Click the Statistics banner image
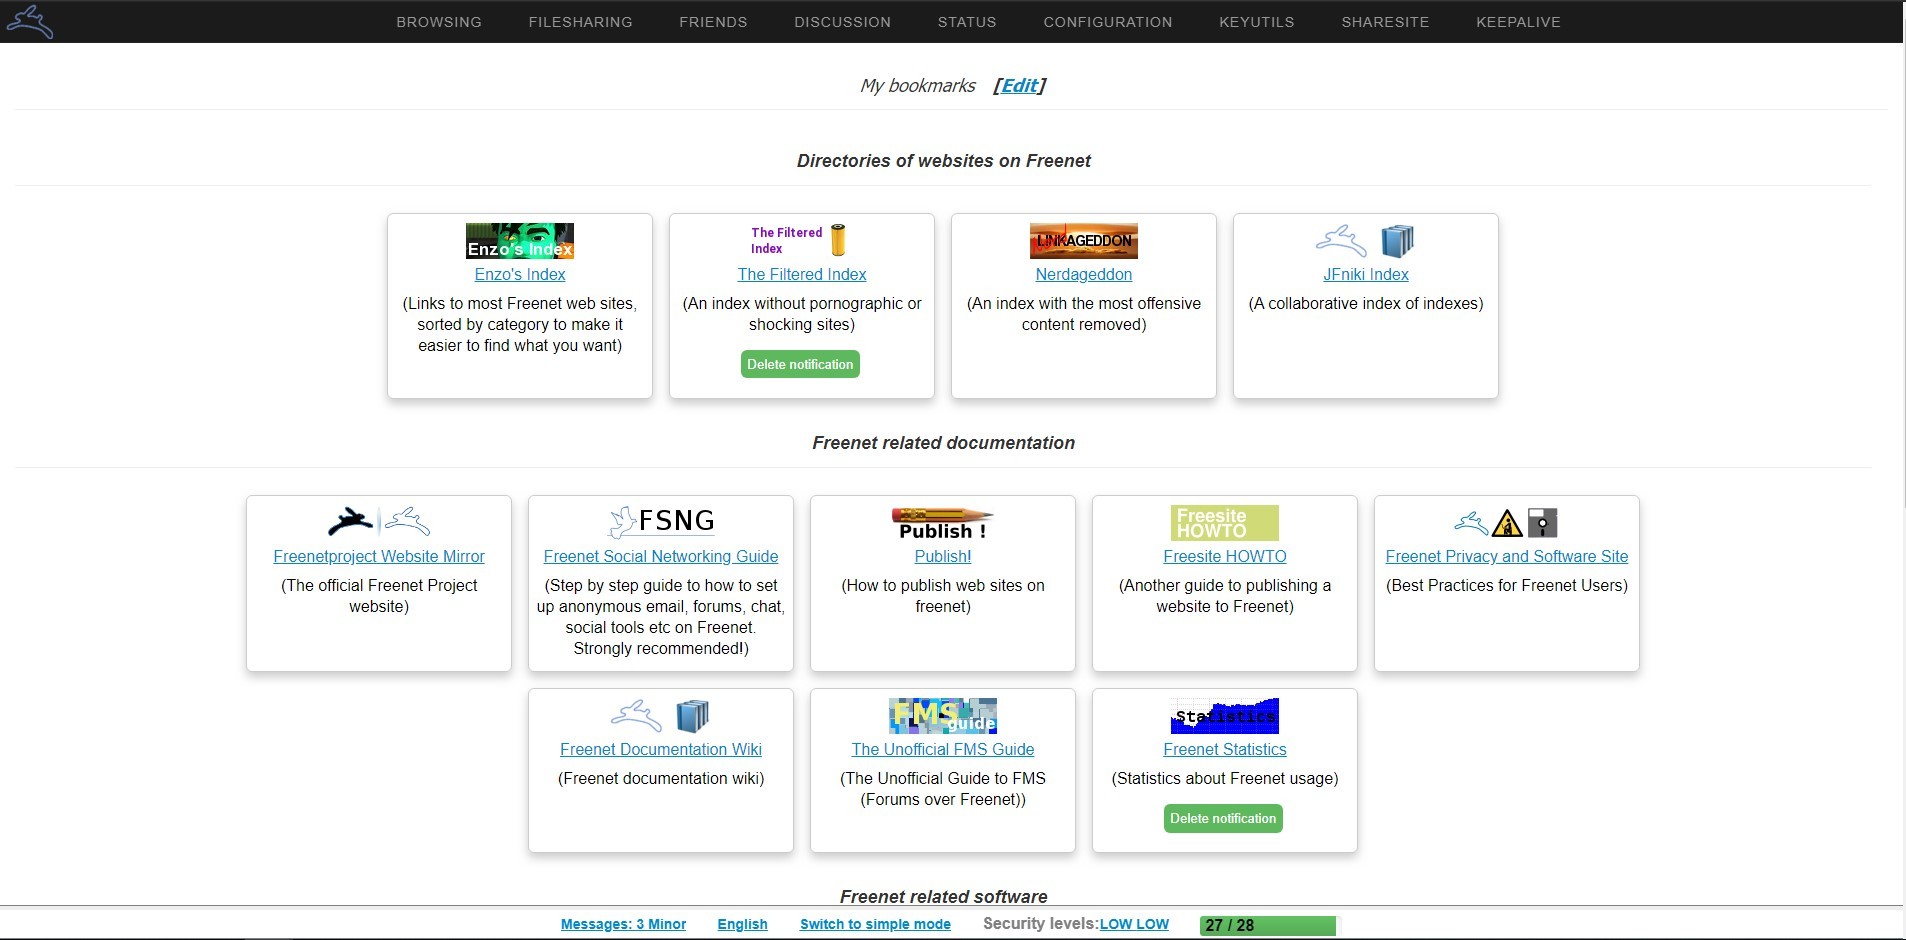The height and width of the screenshot is (940, 1906). click(x=1225, y=716)
